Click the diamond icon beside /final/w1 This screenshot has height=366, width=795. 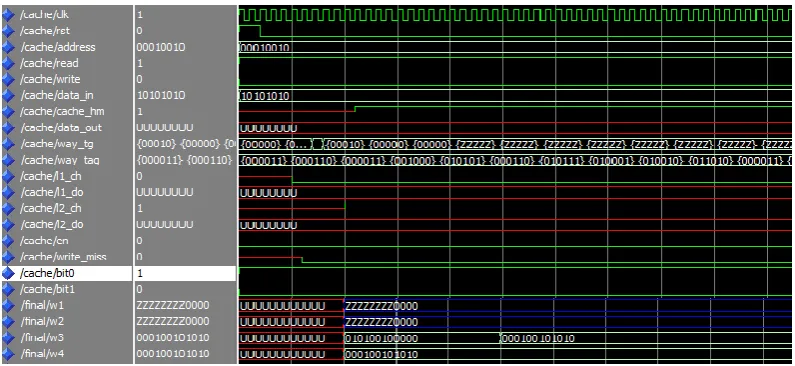[9, 306]
